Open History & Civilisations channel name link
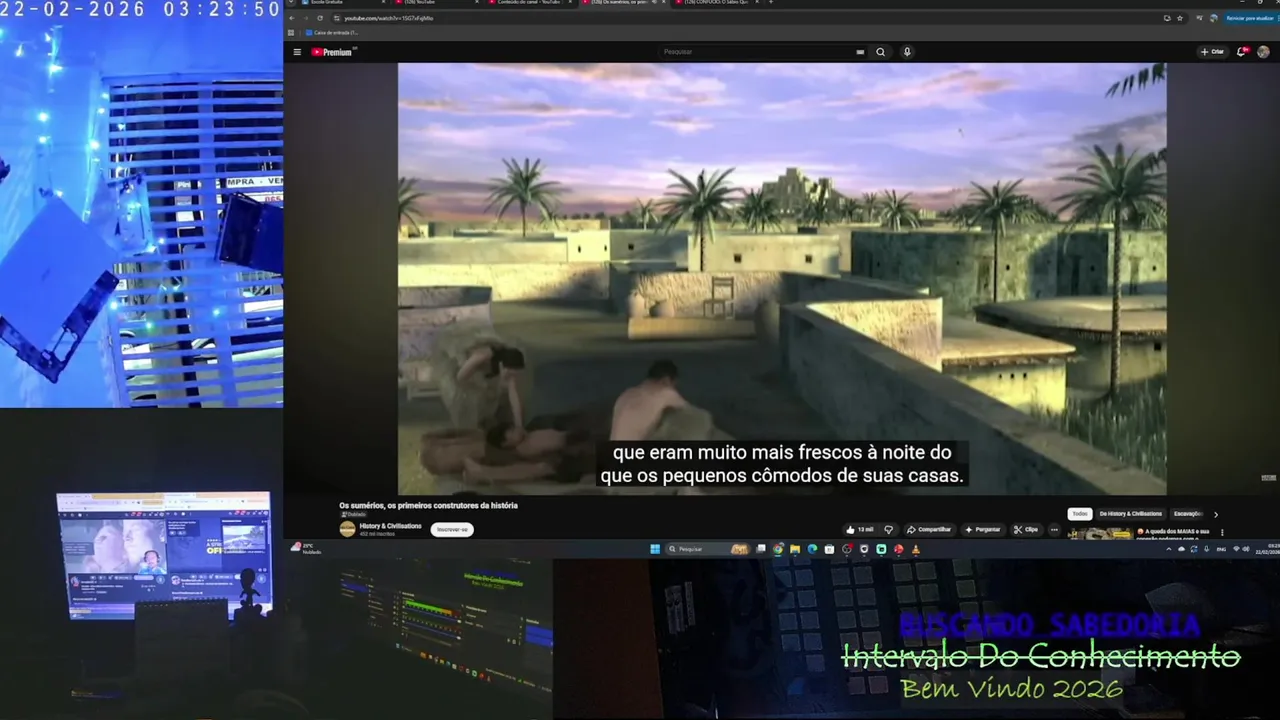This screenshot has width=1280, height=720. pos(390,526)
